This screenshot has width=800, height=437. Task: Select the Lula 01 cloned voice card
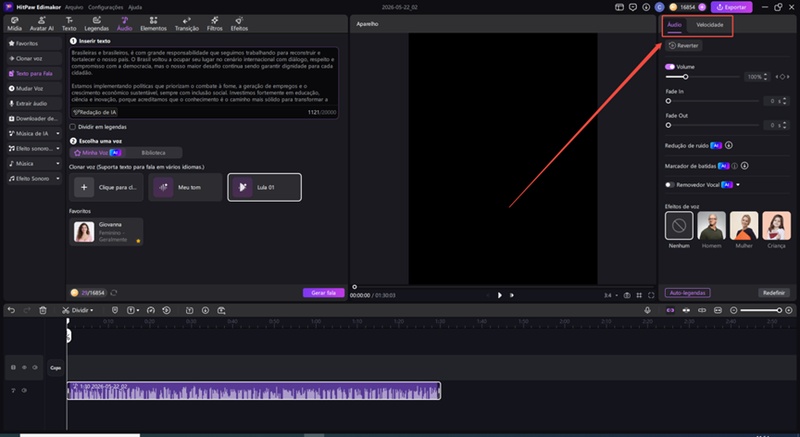click(264, 187)
